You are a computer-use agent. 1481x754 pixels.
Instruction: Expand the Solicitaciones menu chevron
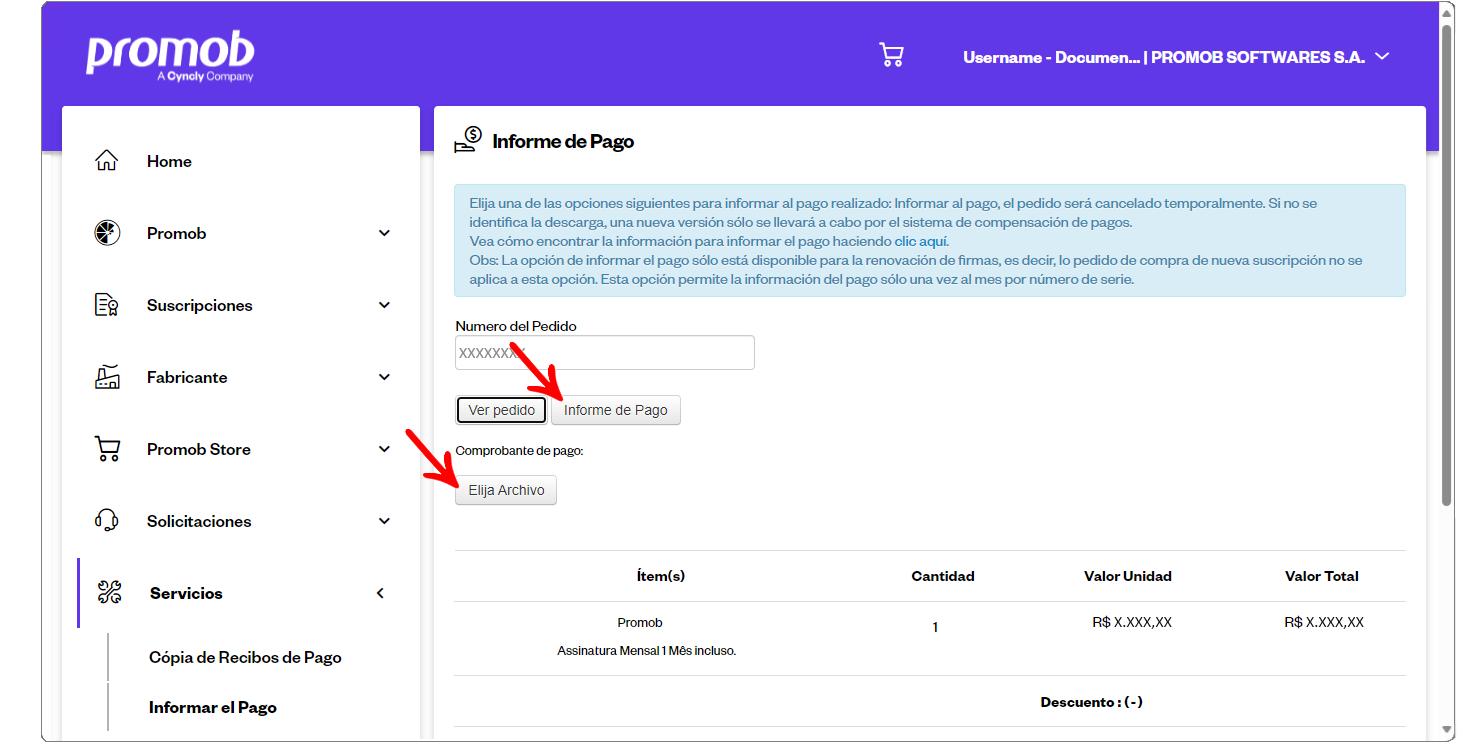pyautogui.click(x=384, y=521)
